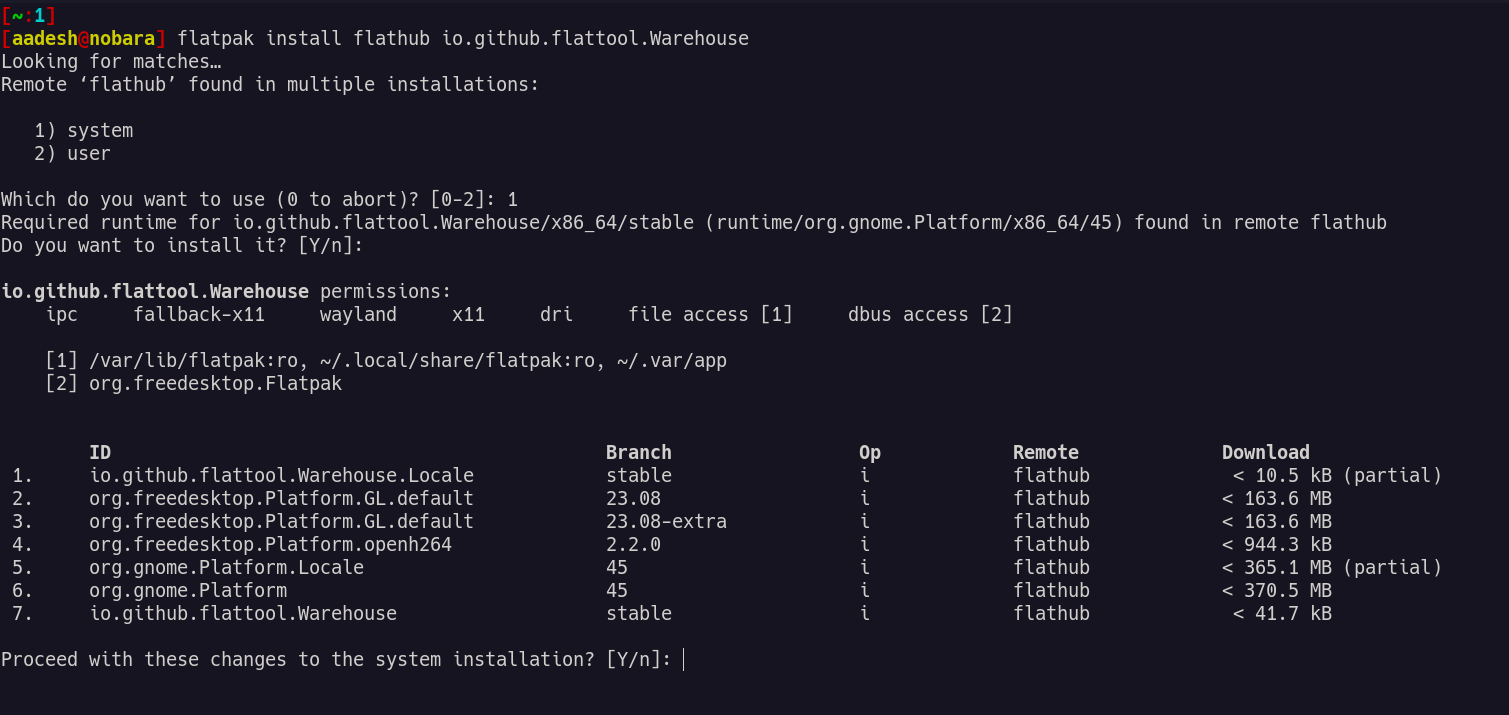1509x715 pixels.
Task: Click the typed flatpak install command text
Action: 462,38
